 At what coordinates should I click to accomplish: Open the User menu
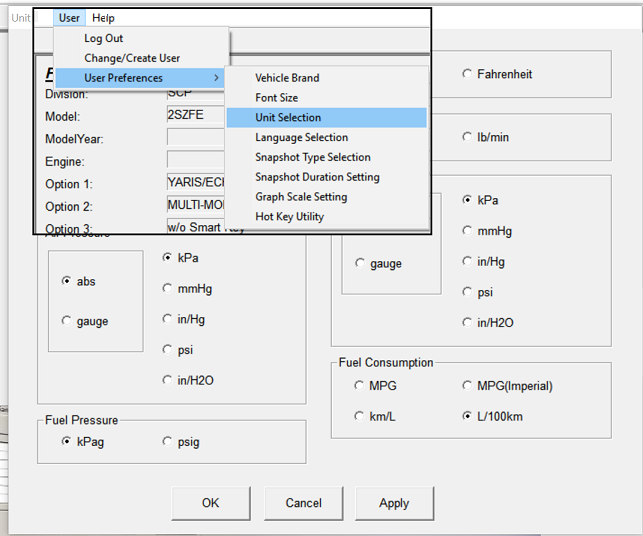tap(69, 18)
